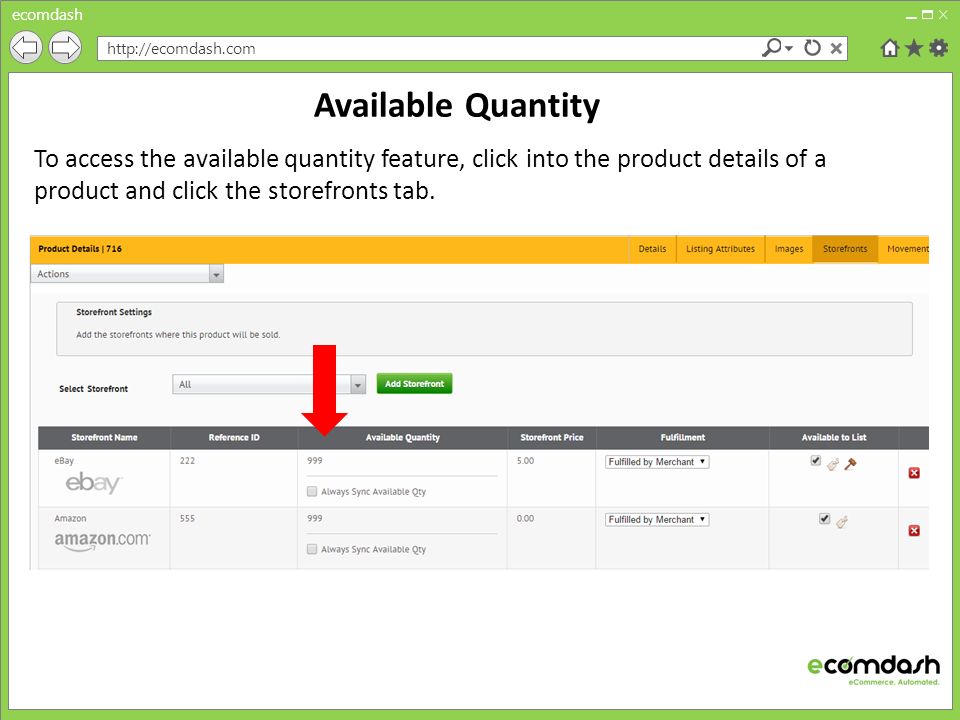Open eBay Fulfilled by Merchant dropdown
Screen dimensions: 960x720
click(x=657, y=462)
